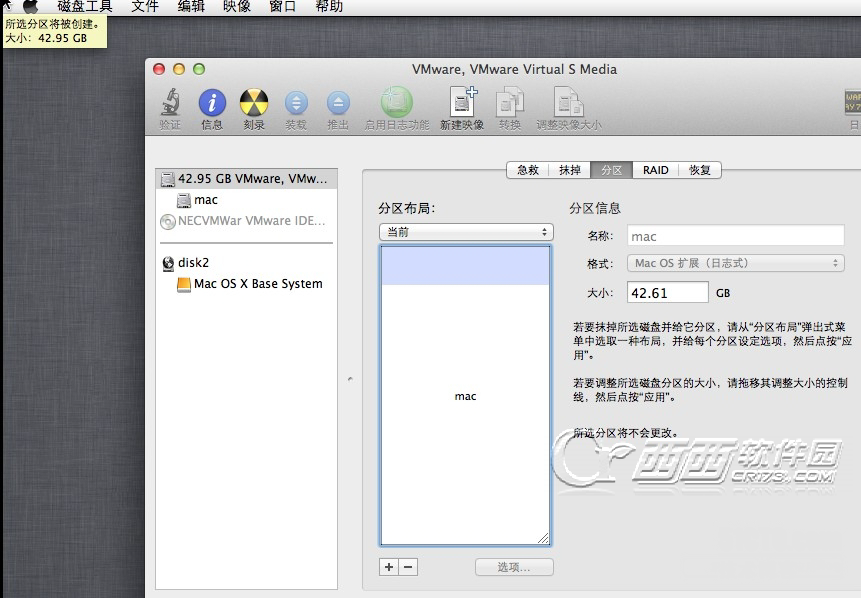Open the Window (窗口) menu
The width and height of the screenshot is (861, 598).
click(x=283, y=6)
